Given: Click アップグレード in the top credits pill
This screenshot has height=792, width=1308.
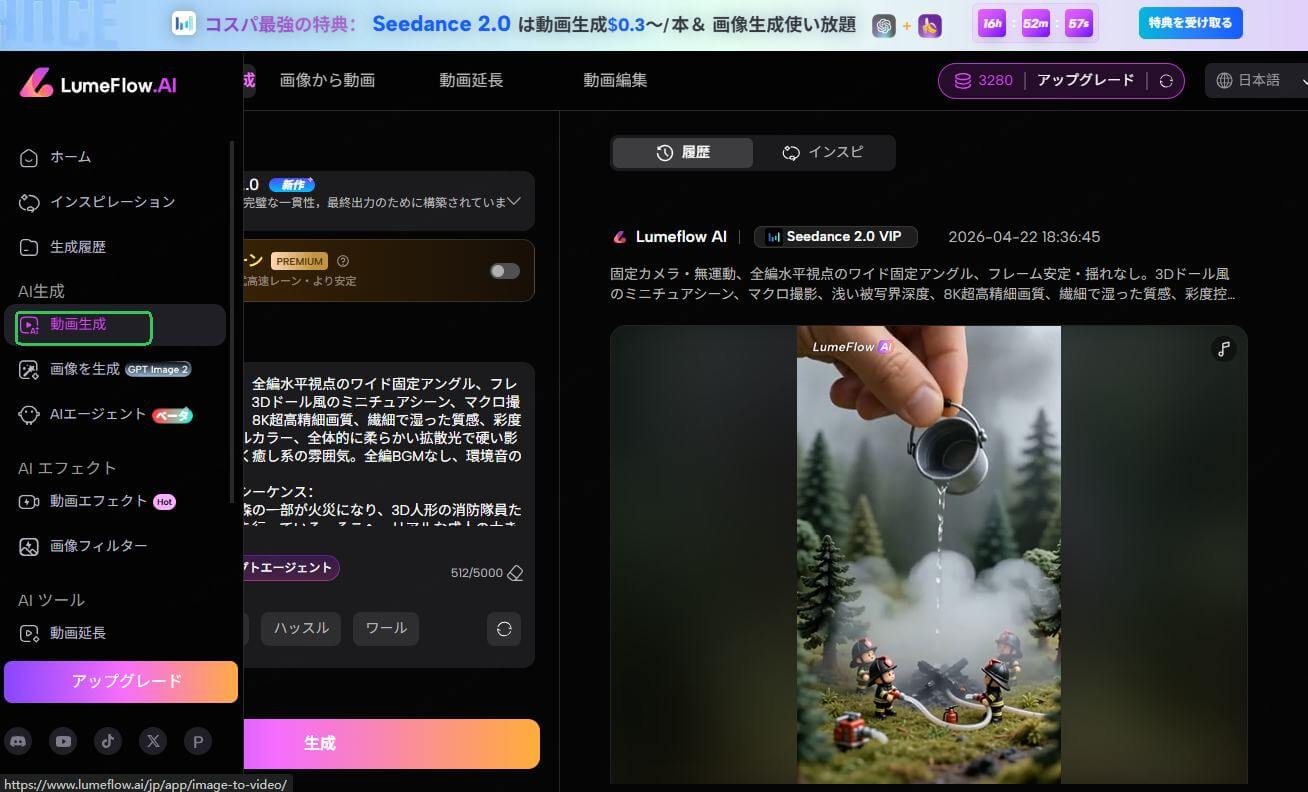Looking at the screenshot, I should (1085, 81).
